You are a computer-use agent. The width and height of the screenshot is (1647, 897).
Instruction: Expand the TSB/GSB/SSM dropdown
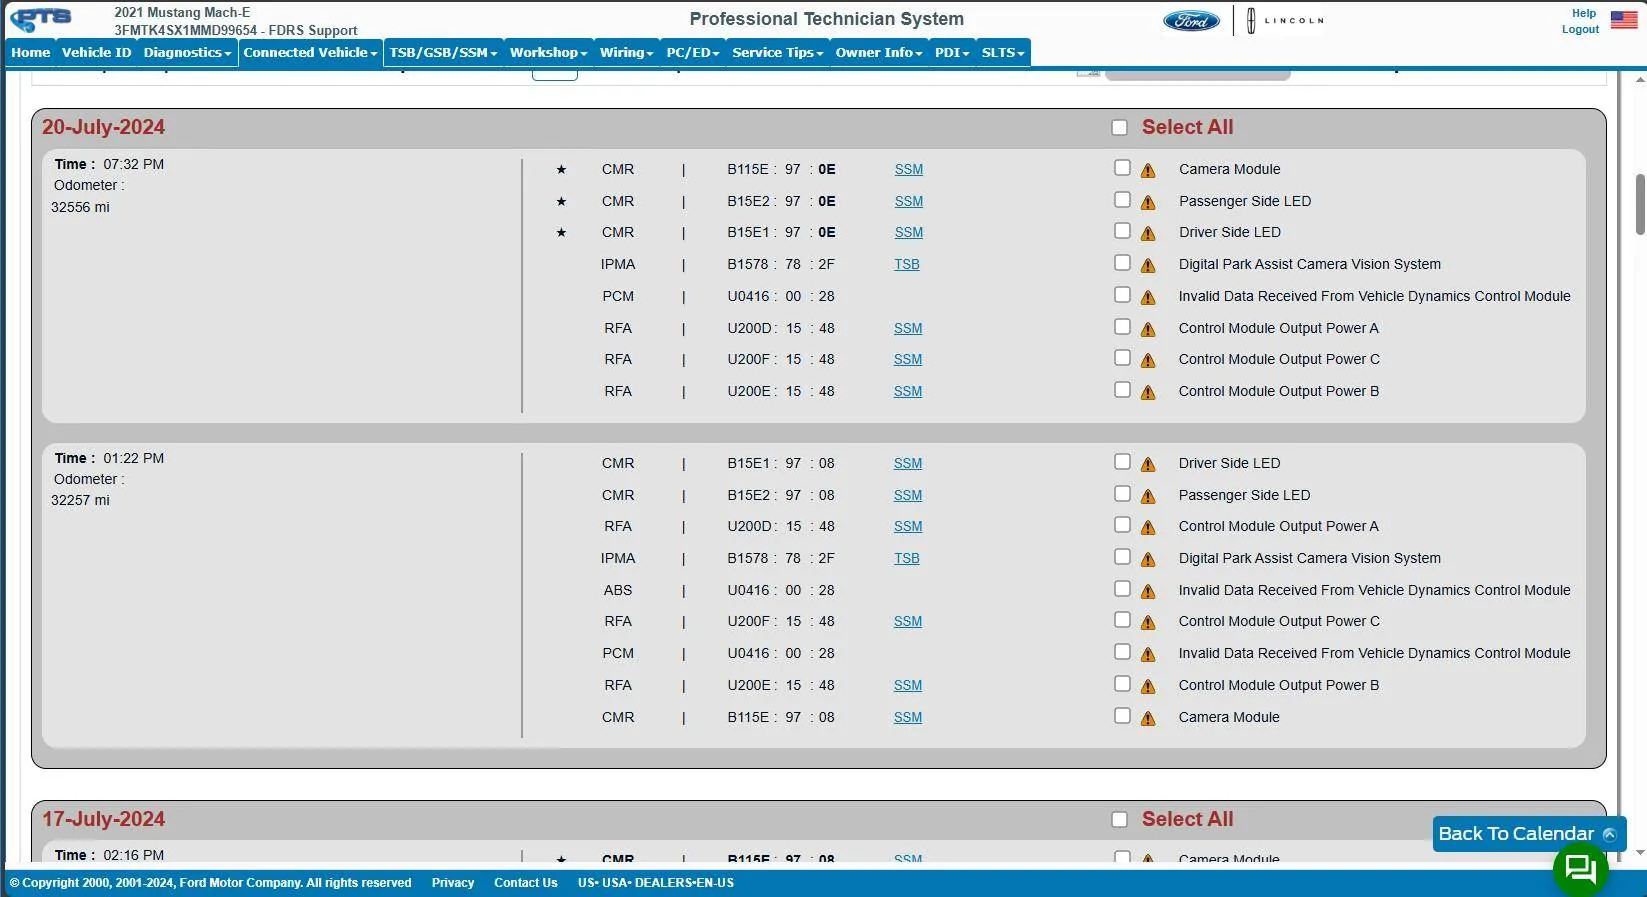(443, 53)
